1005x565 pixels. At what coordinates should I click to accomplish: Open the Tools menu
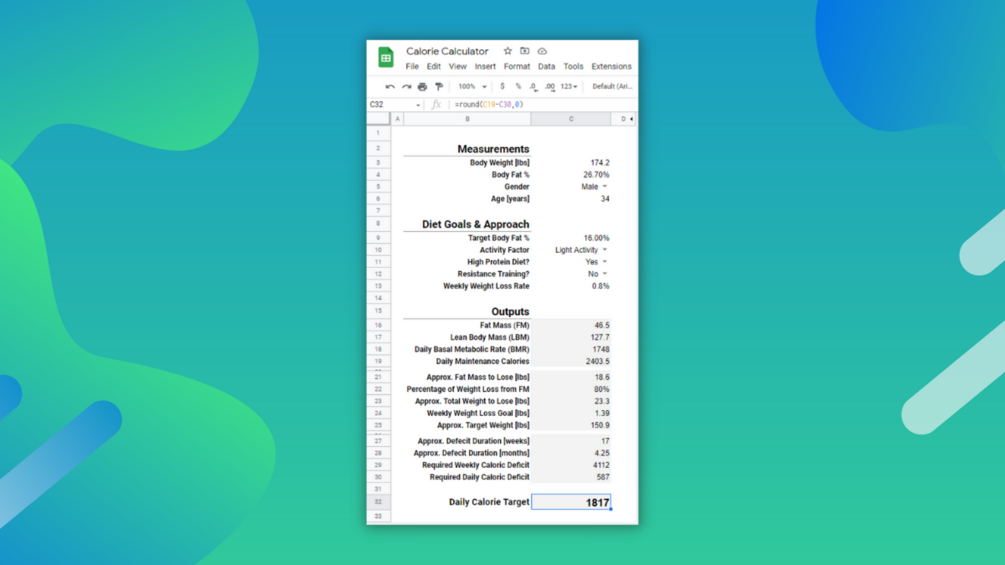pos(573,67)
